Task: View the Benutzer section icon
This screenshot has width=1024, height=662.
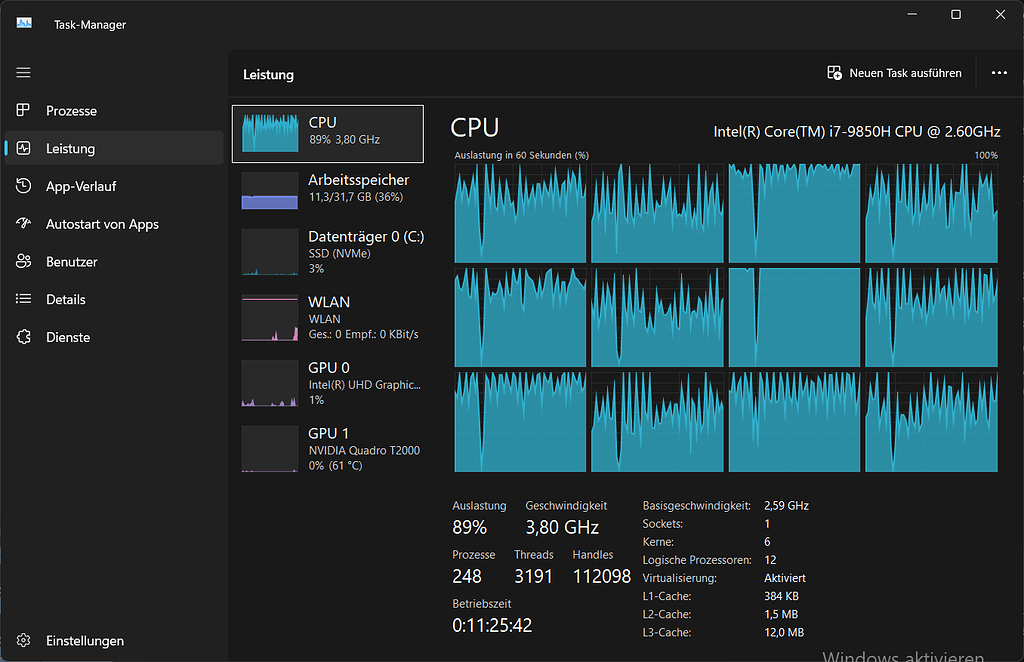Action: tap(22, 261)
